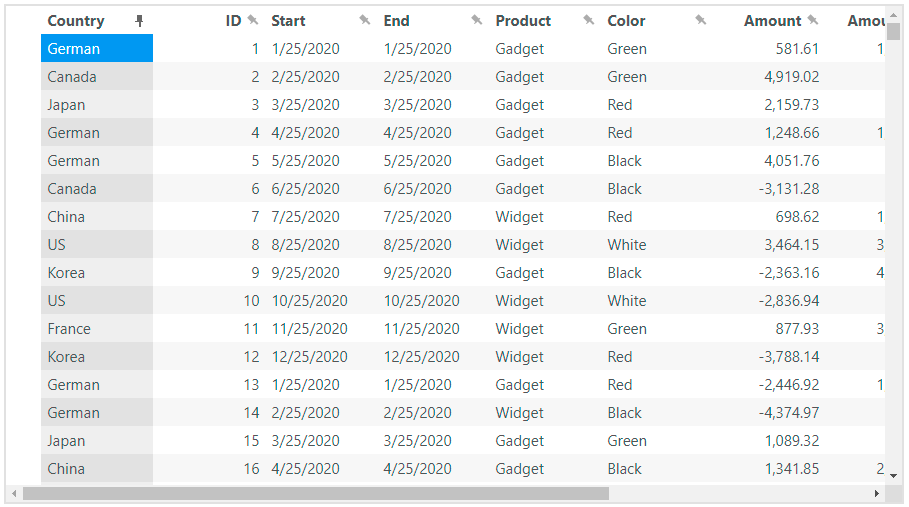Select the France cell in row 11

coord(69,329)
